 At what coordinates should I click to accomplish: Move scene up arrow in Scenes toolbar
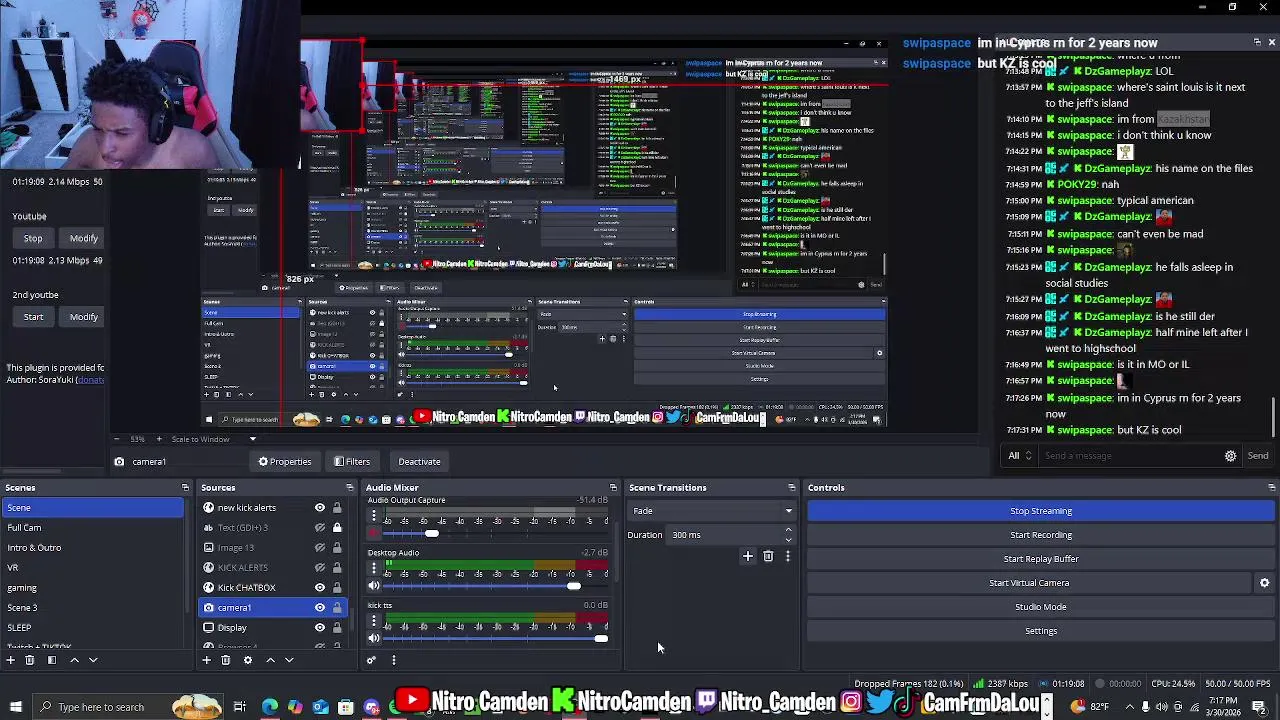(x=74, y=660)
